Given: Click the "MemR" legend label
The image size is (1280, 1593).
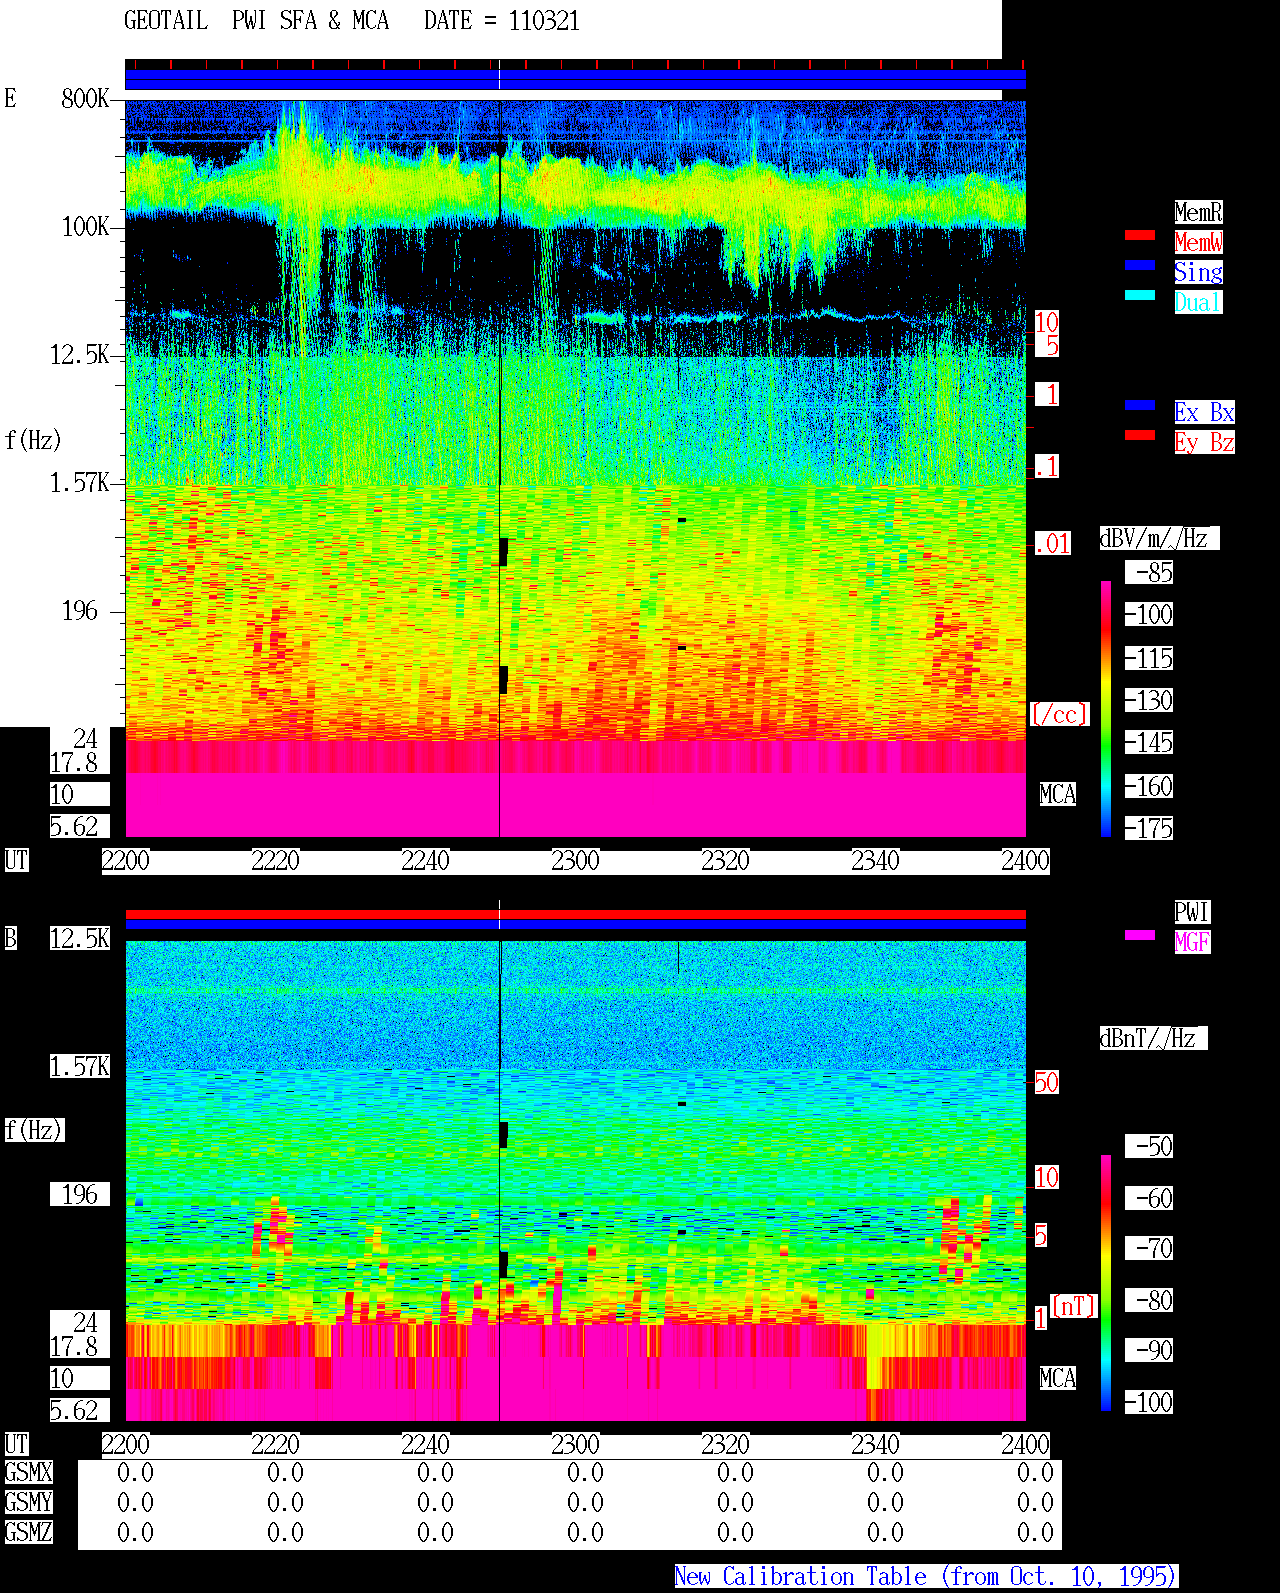Looking at the screenshot, I should click(1198, 212).
